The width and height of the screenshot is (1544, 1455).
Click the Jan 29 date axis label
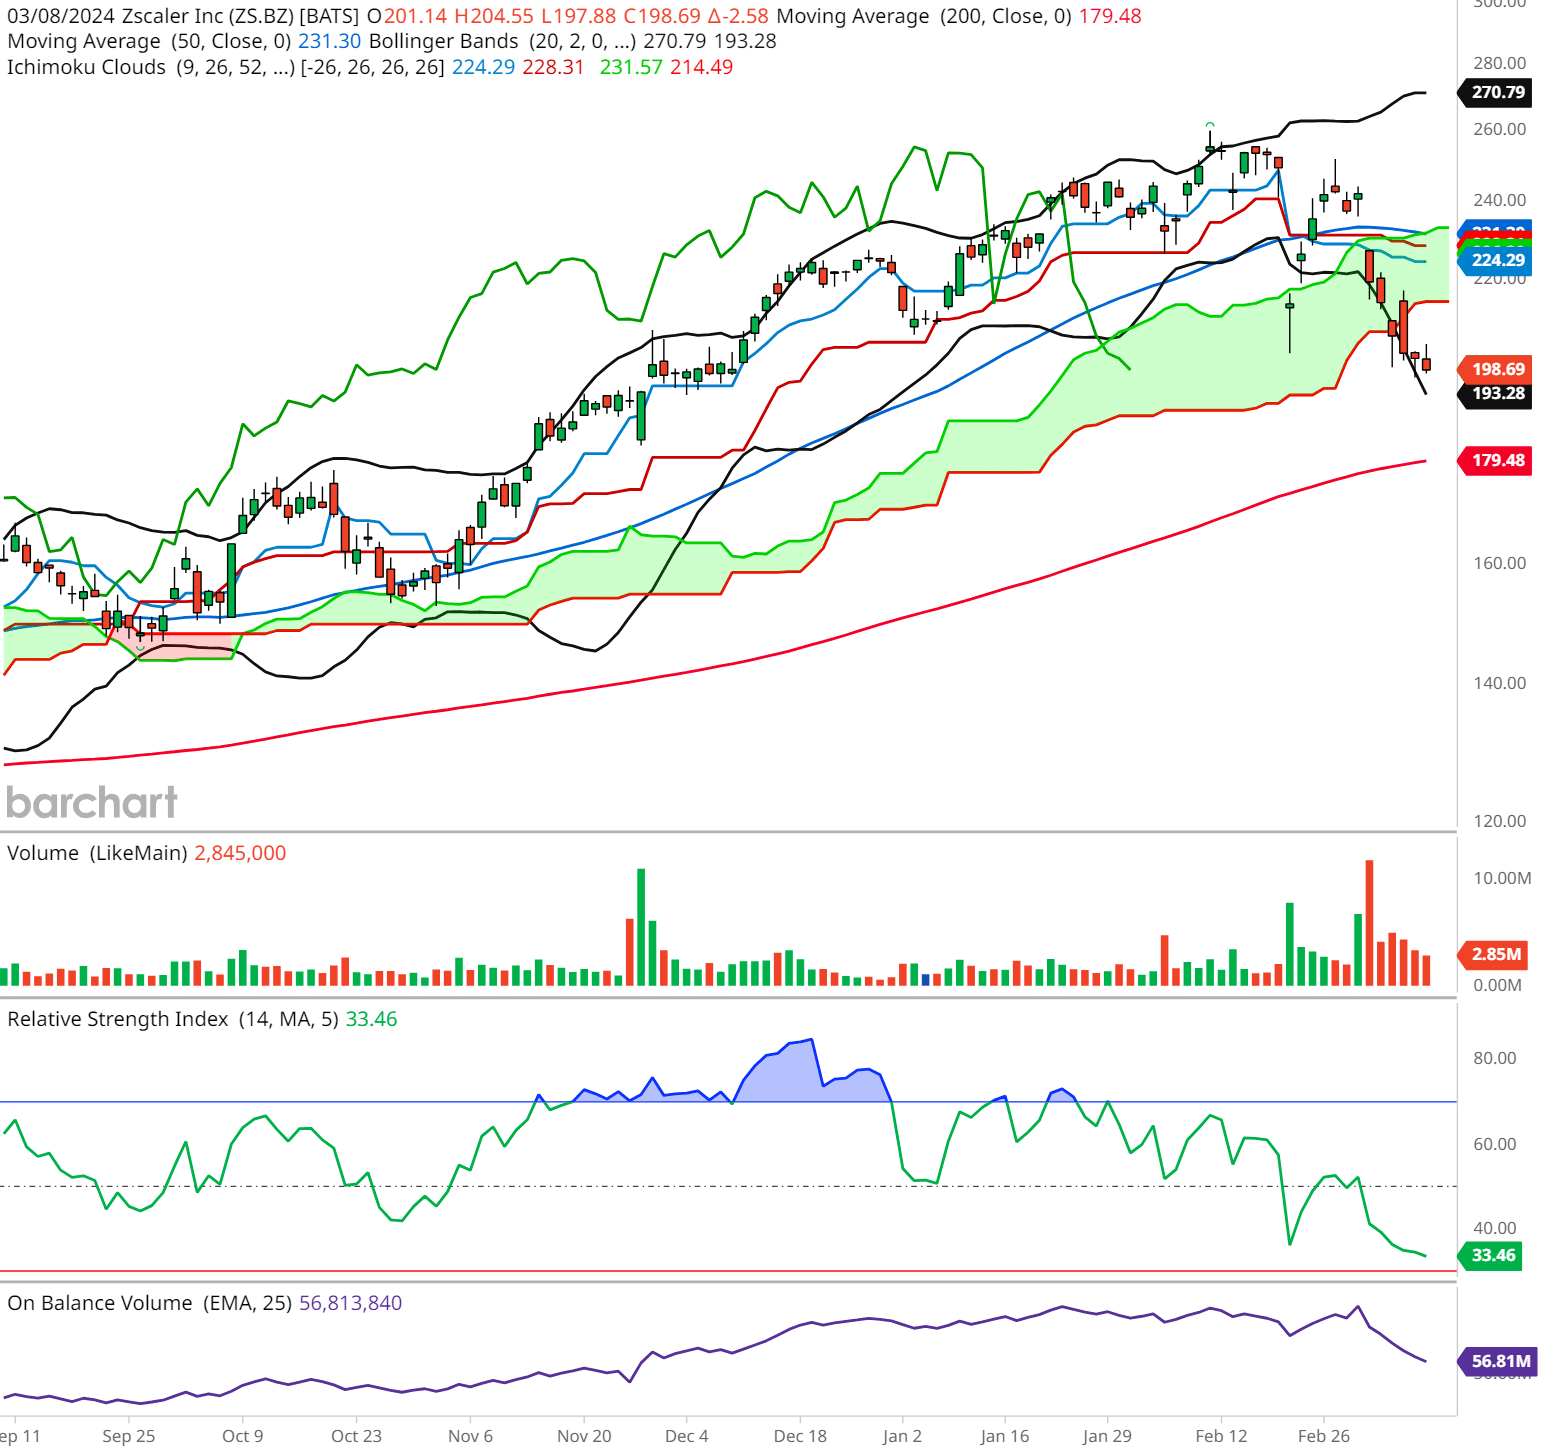coord(1108,1437)
